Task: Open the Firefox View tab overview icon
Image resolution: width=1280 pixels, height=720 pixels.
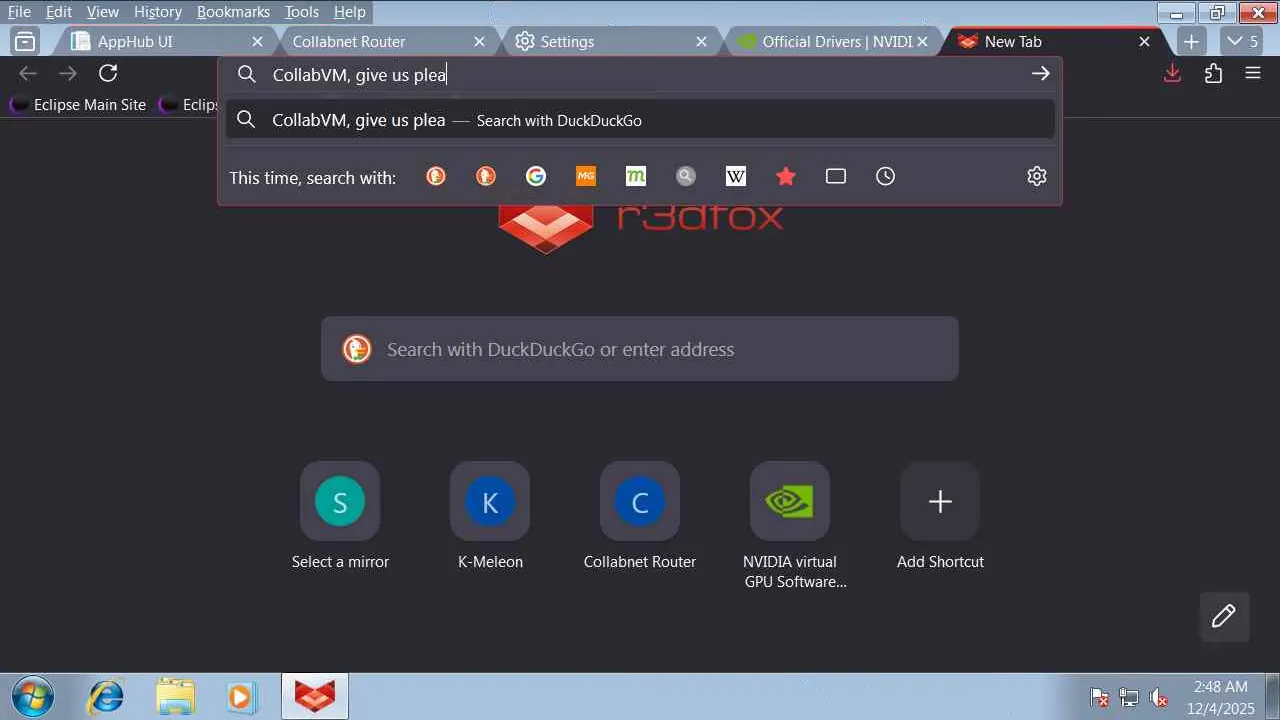Action: (x=25, y=42)
